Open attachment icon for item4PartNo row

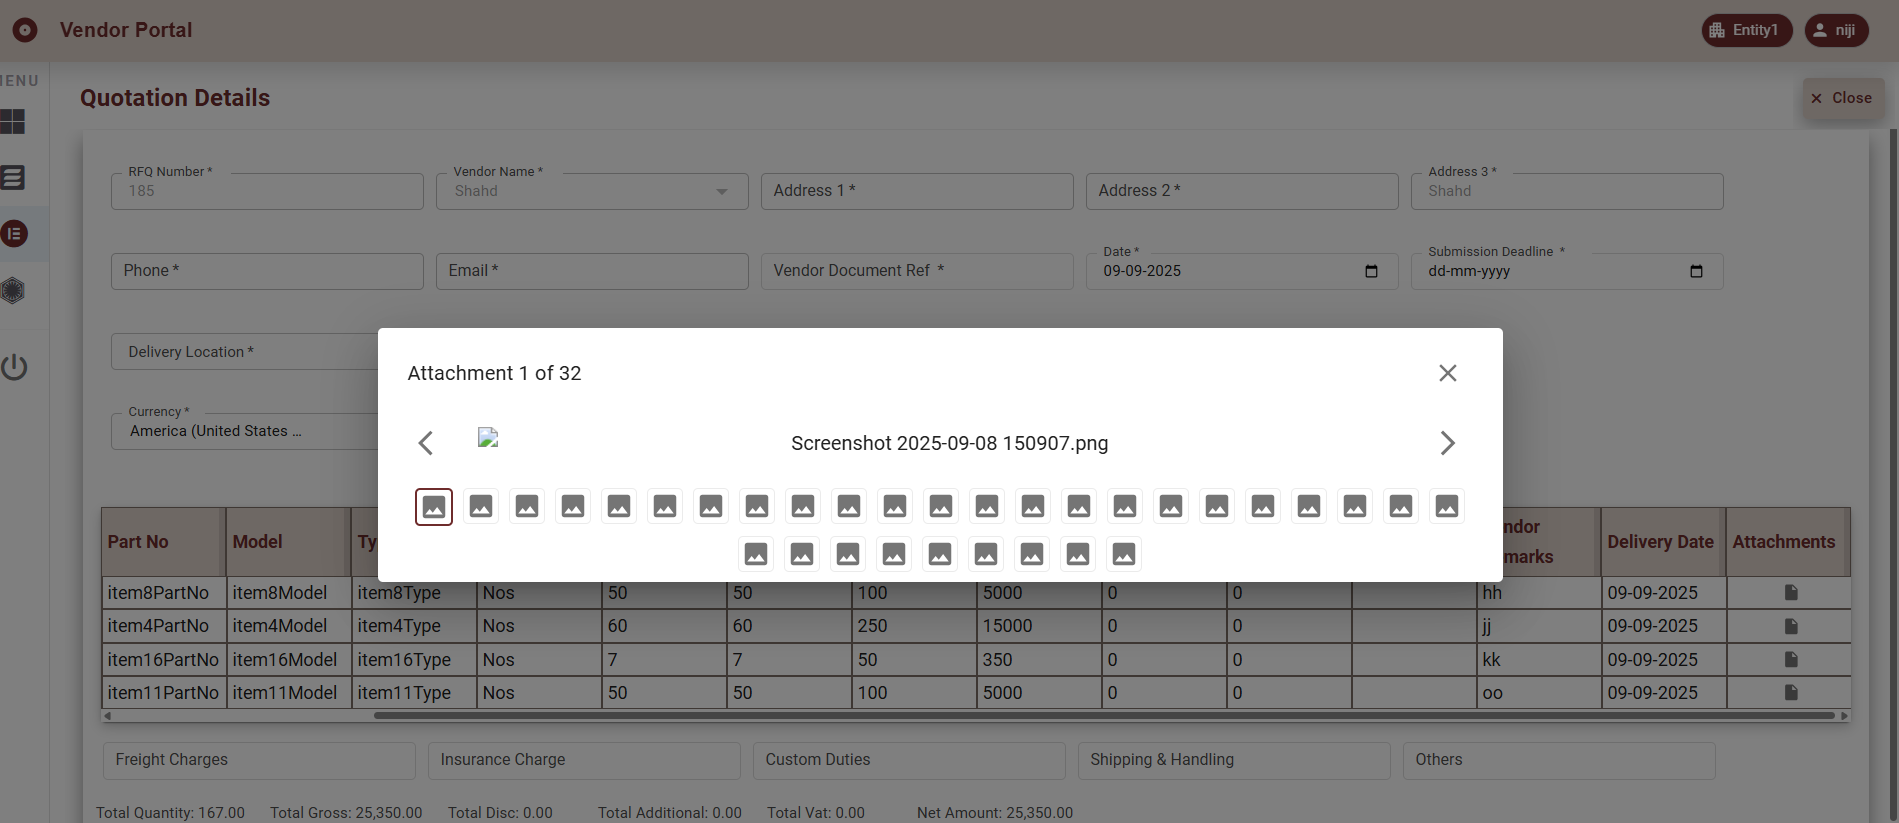point(1790,626)
